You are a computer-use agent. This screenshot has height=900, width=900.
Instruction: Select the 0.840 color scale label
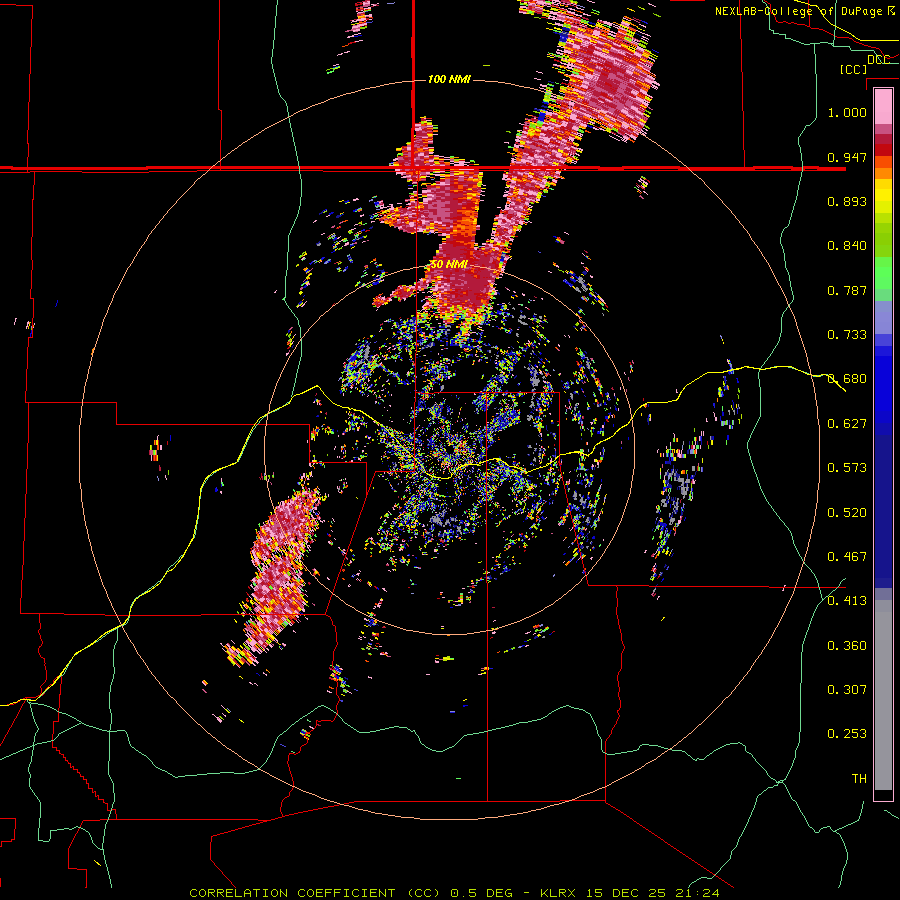click(x=847, y=246)
